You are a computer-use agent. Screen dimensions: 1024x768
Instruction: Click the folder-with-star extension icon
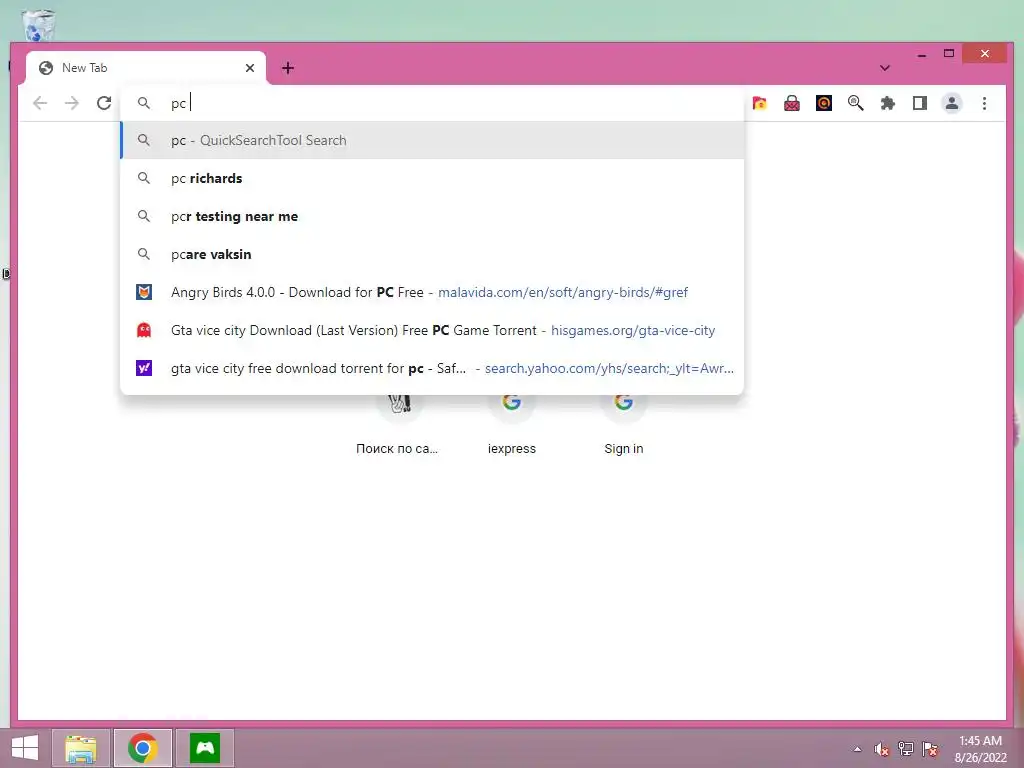coord(760,103)
